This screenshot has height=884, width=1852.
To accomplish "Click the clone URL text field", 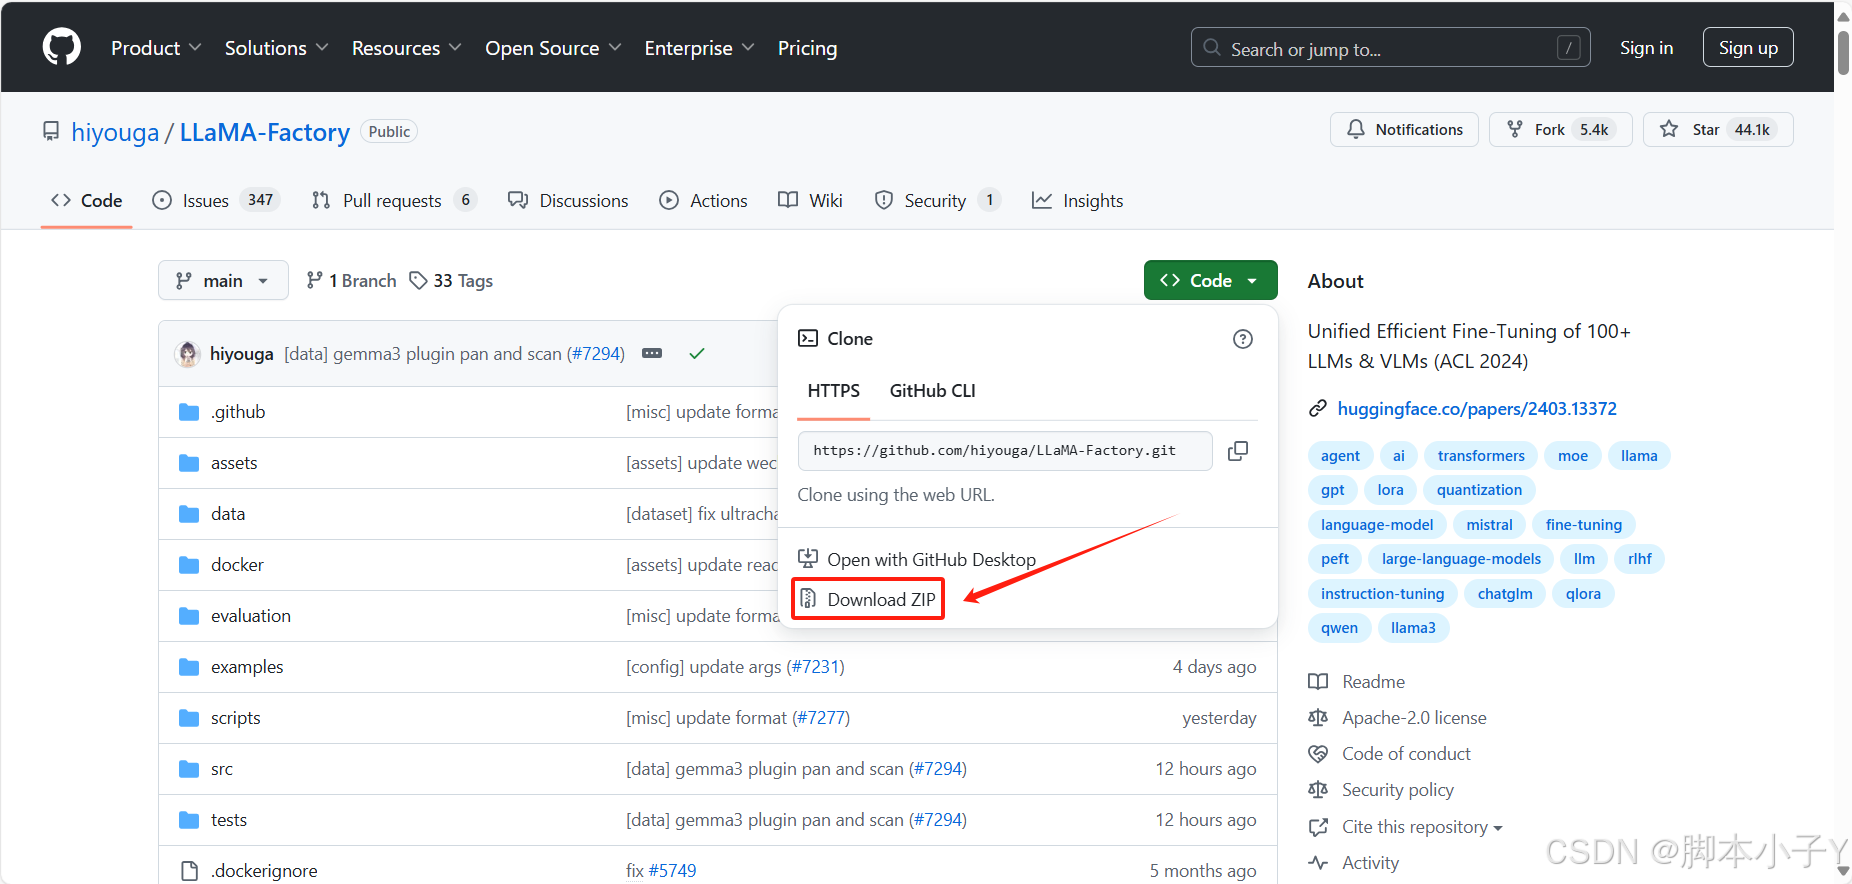I will (x=1005, y=451).
